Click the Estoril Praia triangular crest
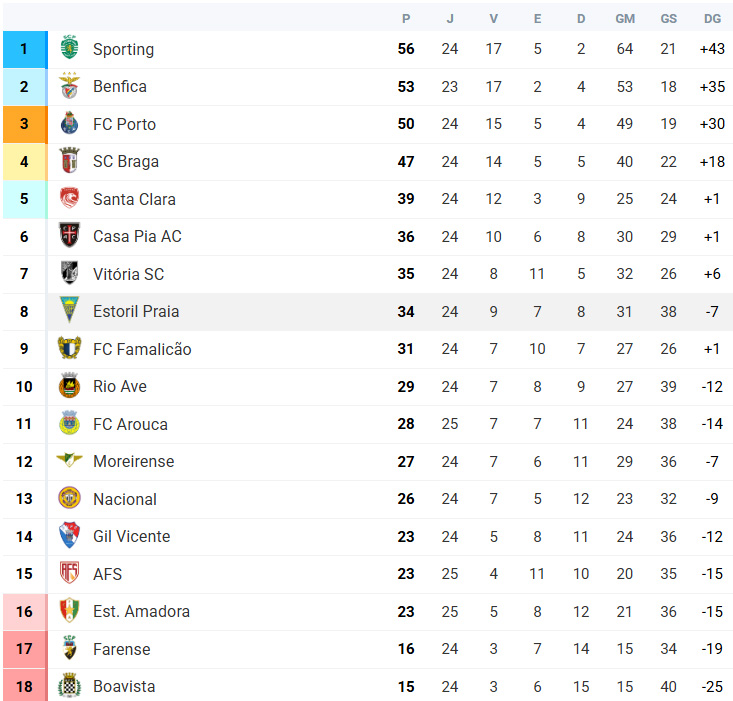The image size is (733, 701). pyautogui.click(x=69, y=310)
